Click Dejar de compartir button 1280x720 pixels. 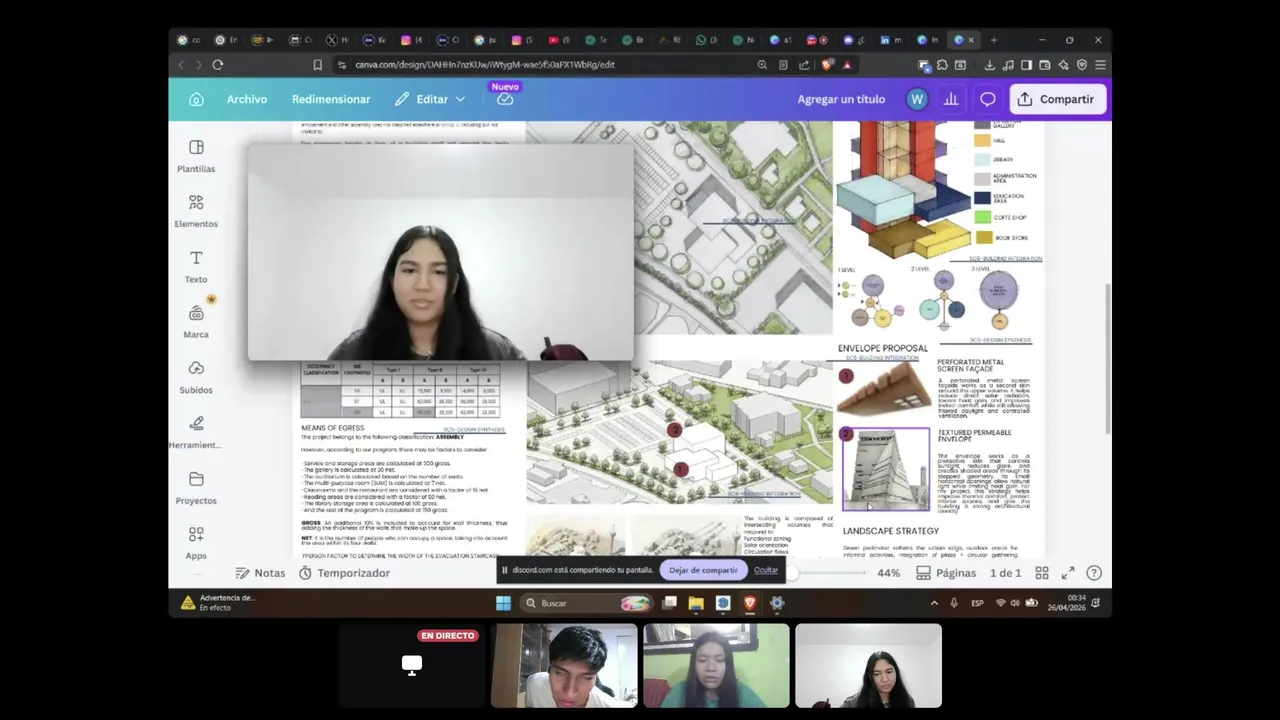point(703,570)
